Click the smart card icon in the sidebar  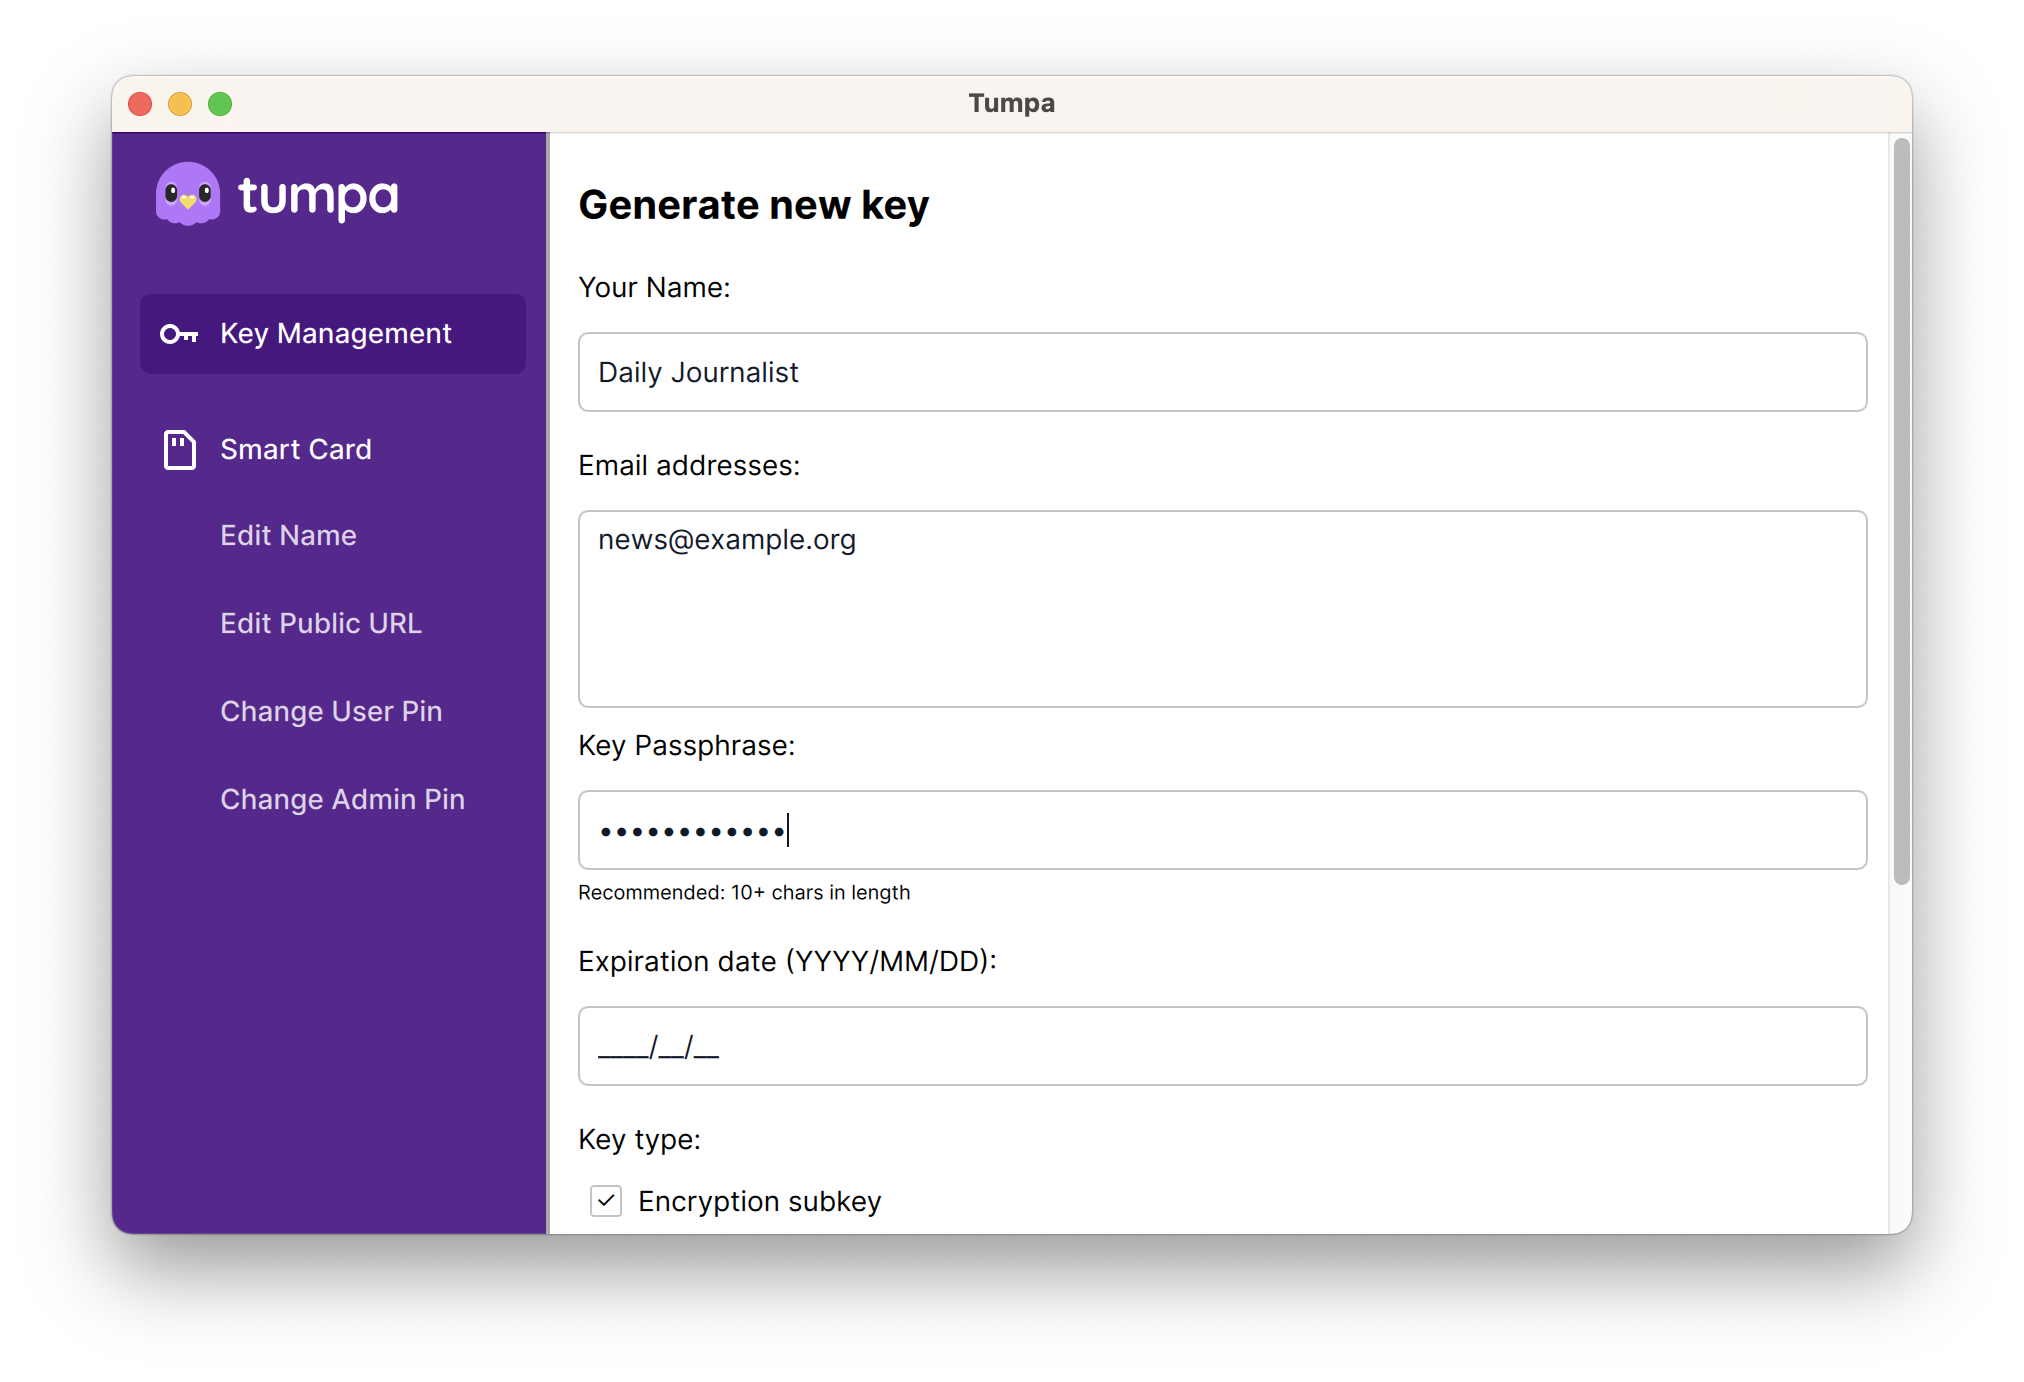click(x=179, y=450)
